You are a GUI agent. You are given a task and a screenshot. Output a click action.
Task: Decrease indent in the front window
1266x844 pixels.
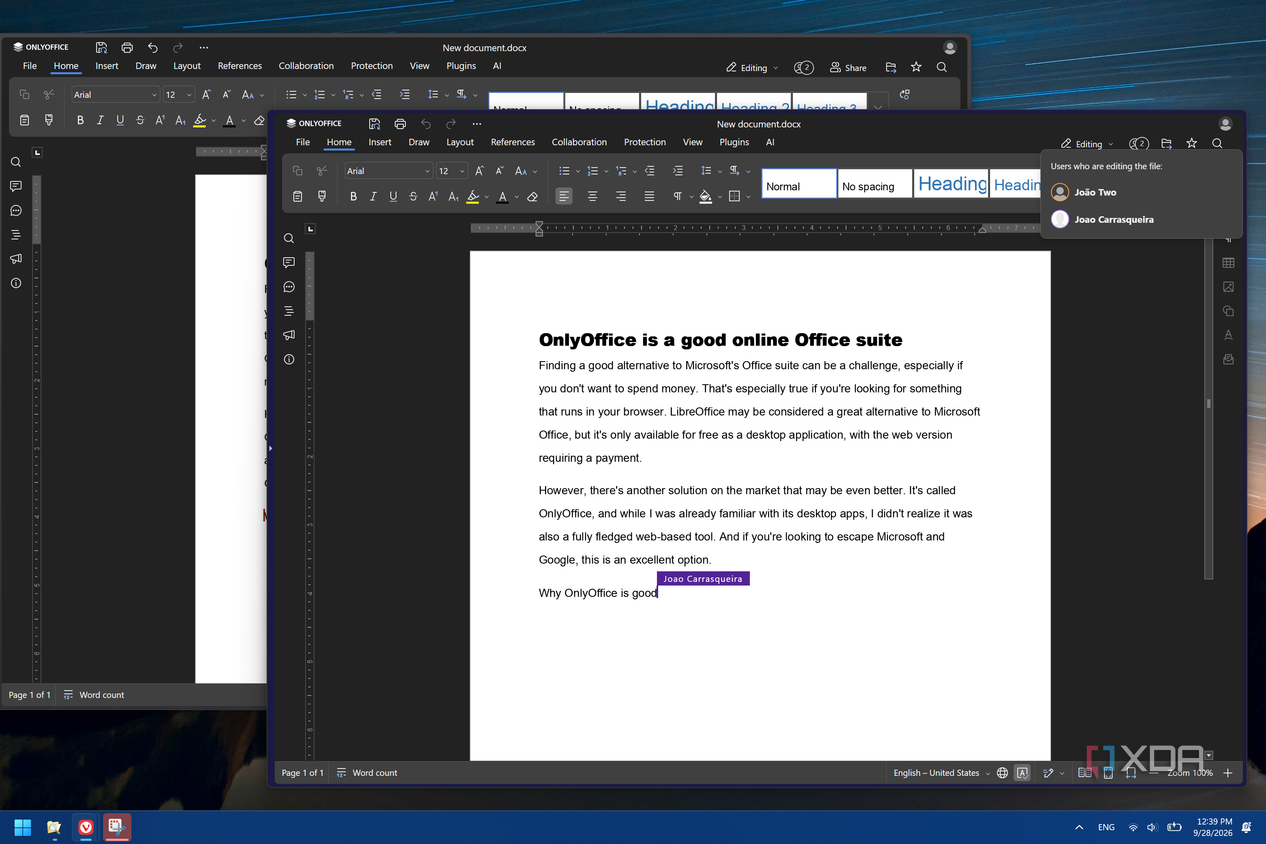pyautogui.click(x=649, y=171)
